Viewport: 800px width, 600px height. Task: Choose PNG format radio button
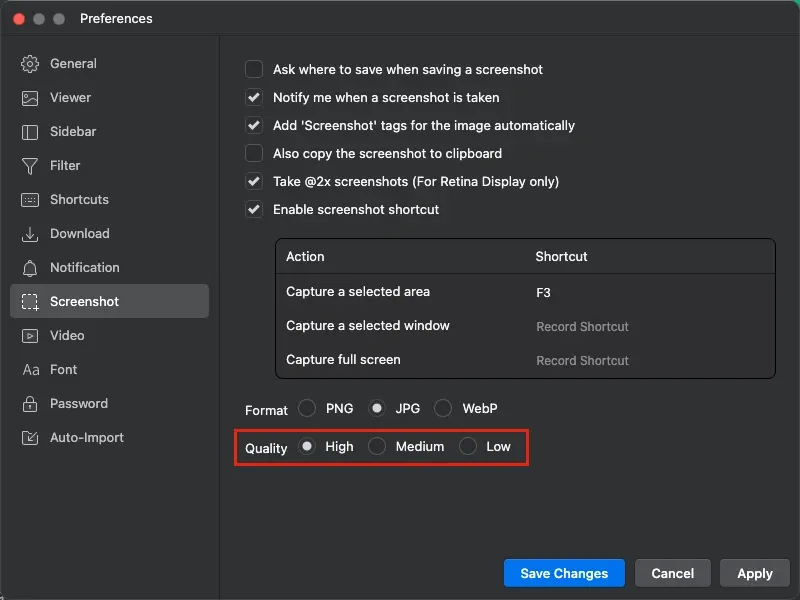307,409
